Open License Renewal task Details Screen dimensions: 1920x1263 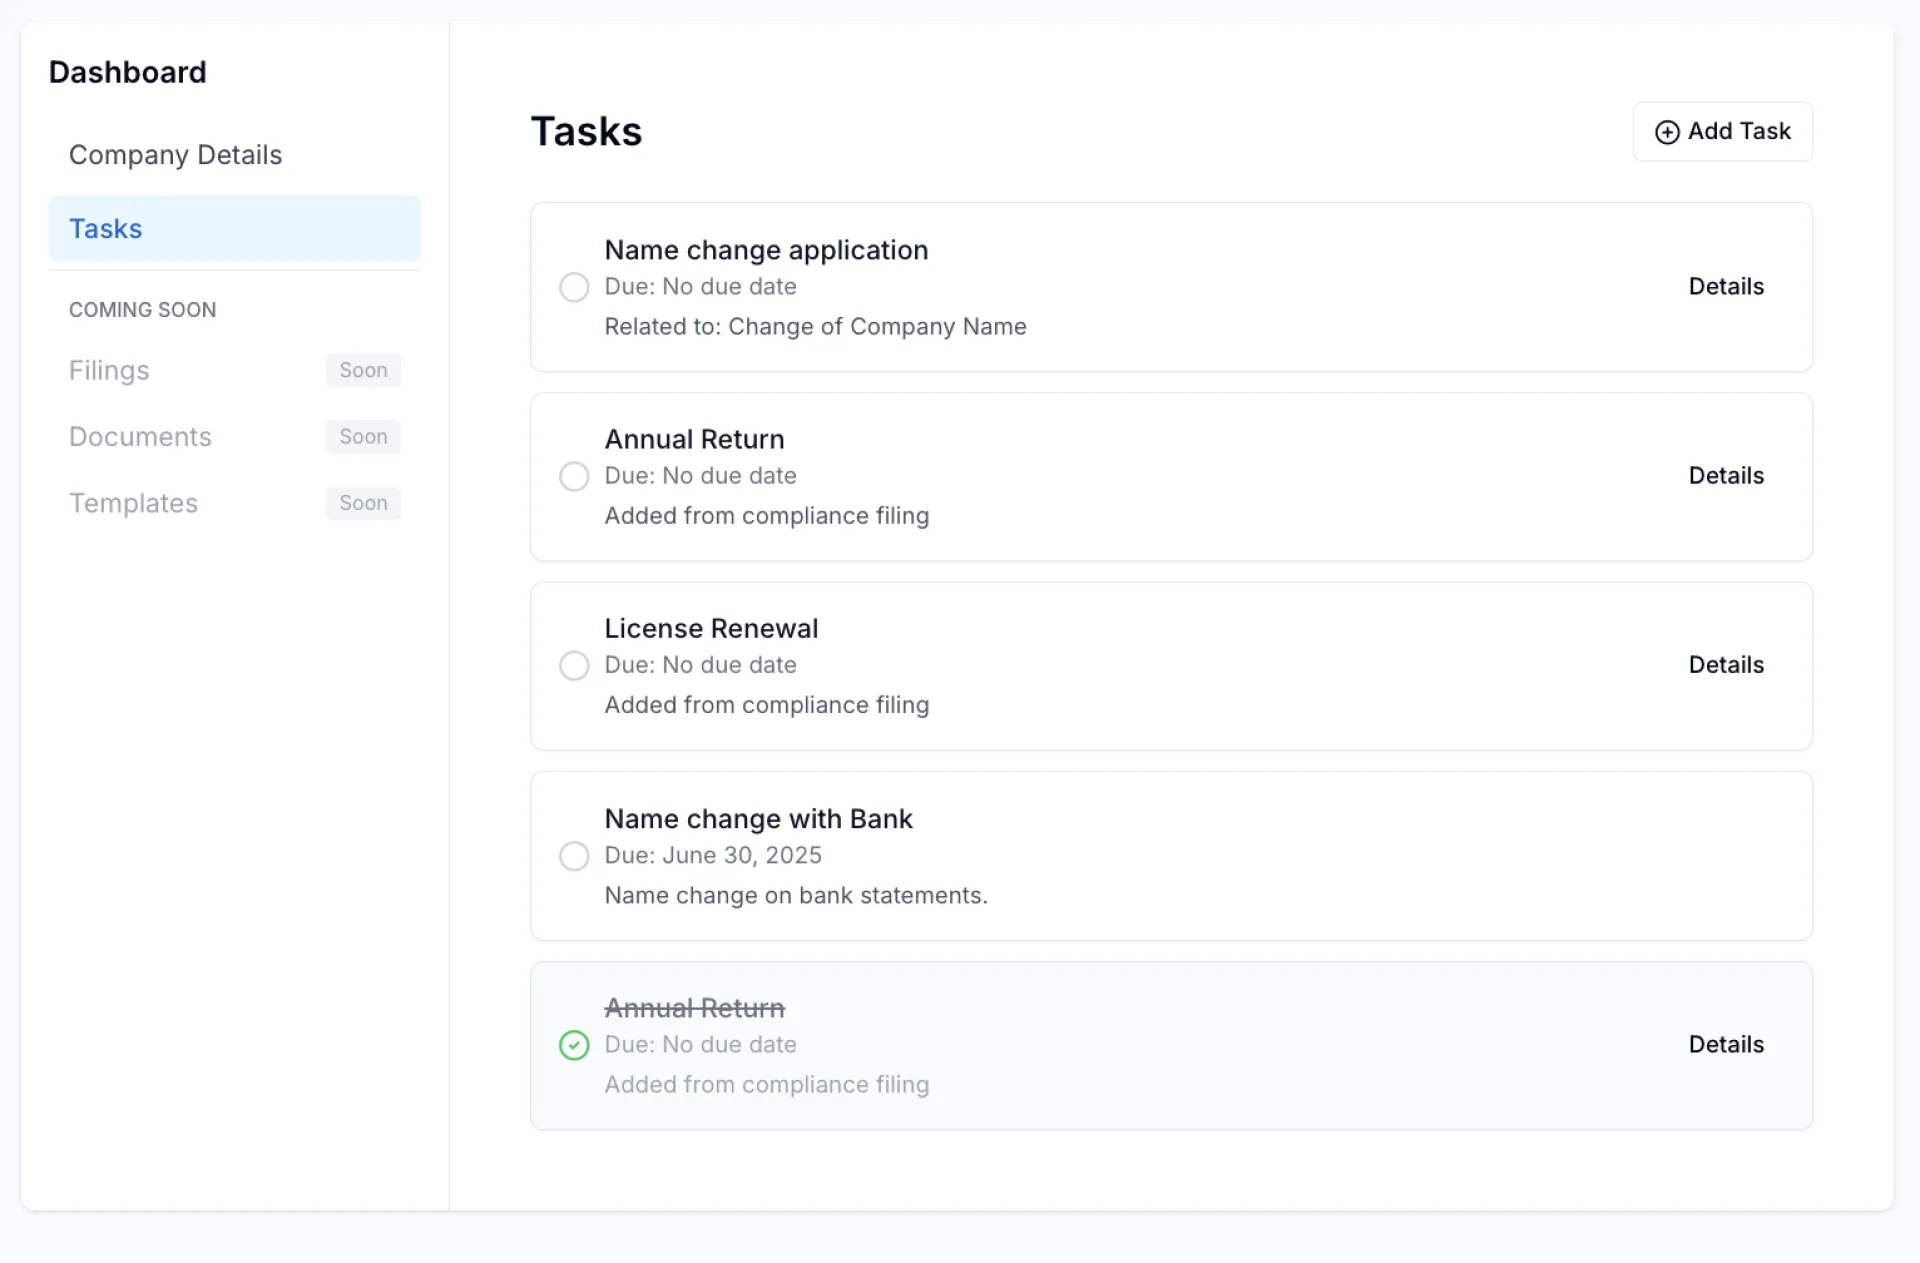tap(1725, 665)
